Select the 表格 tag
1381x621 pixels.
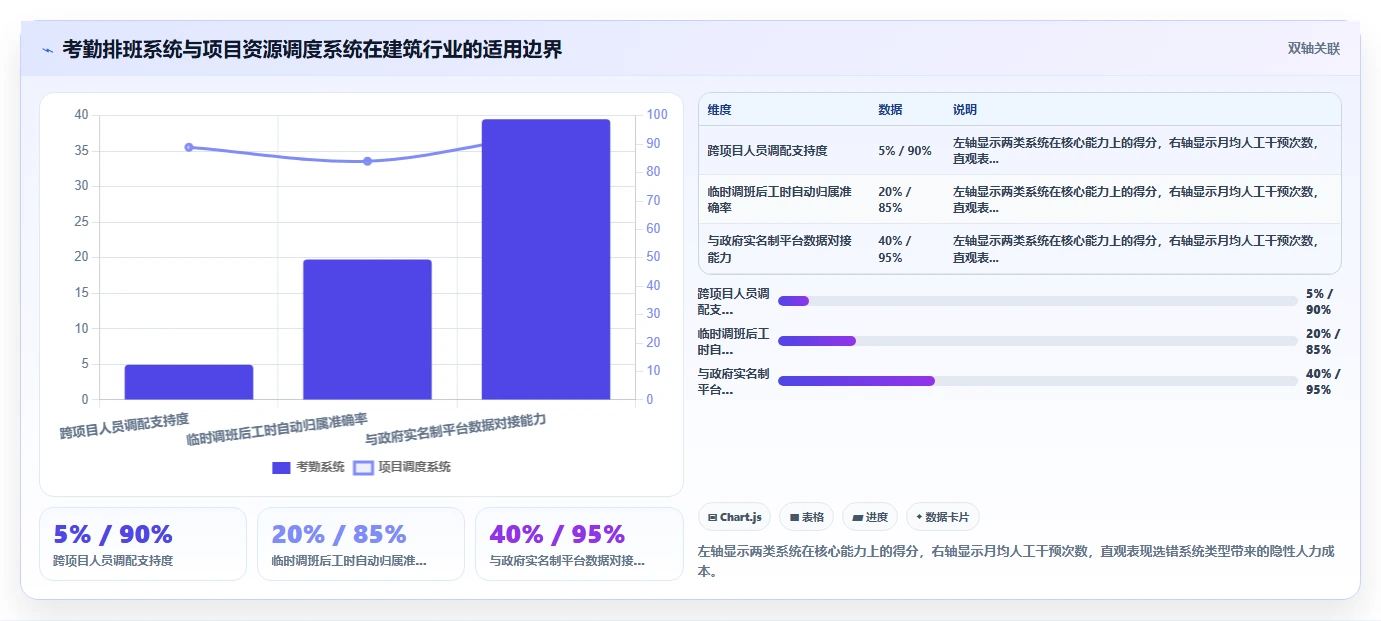click(806, 517)
